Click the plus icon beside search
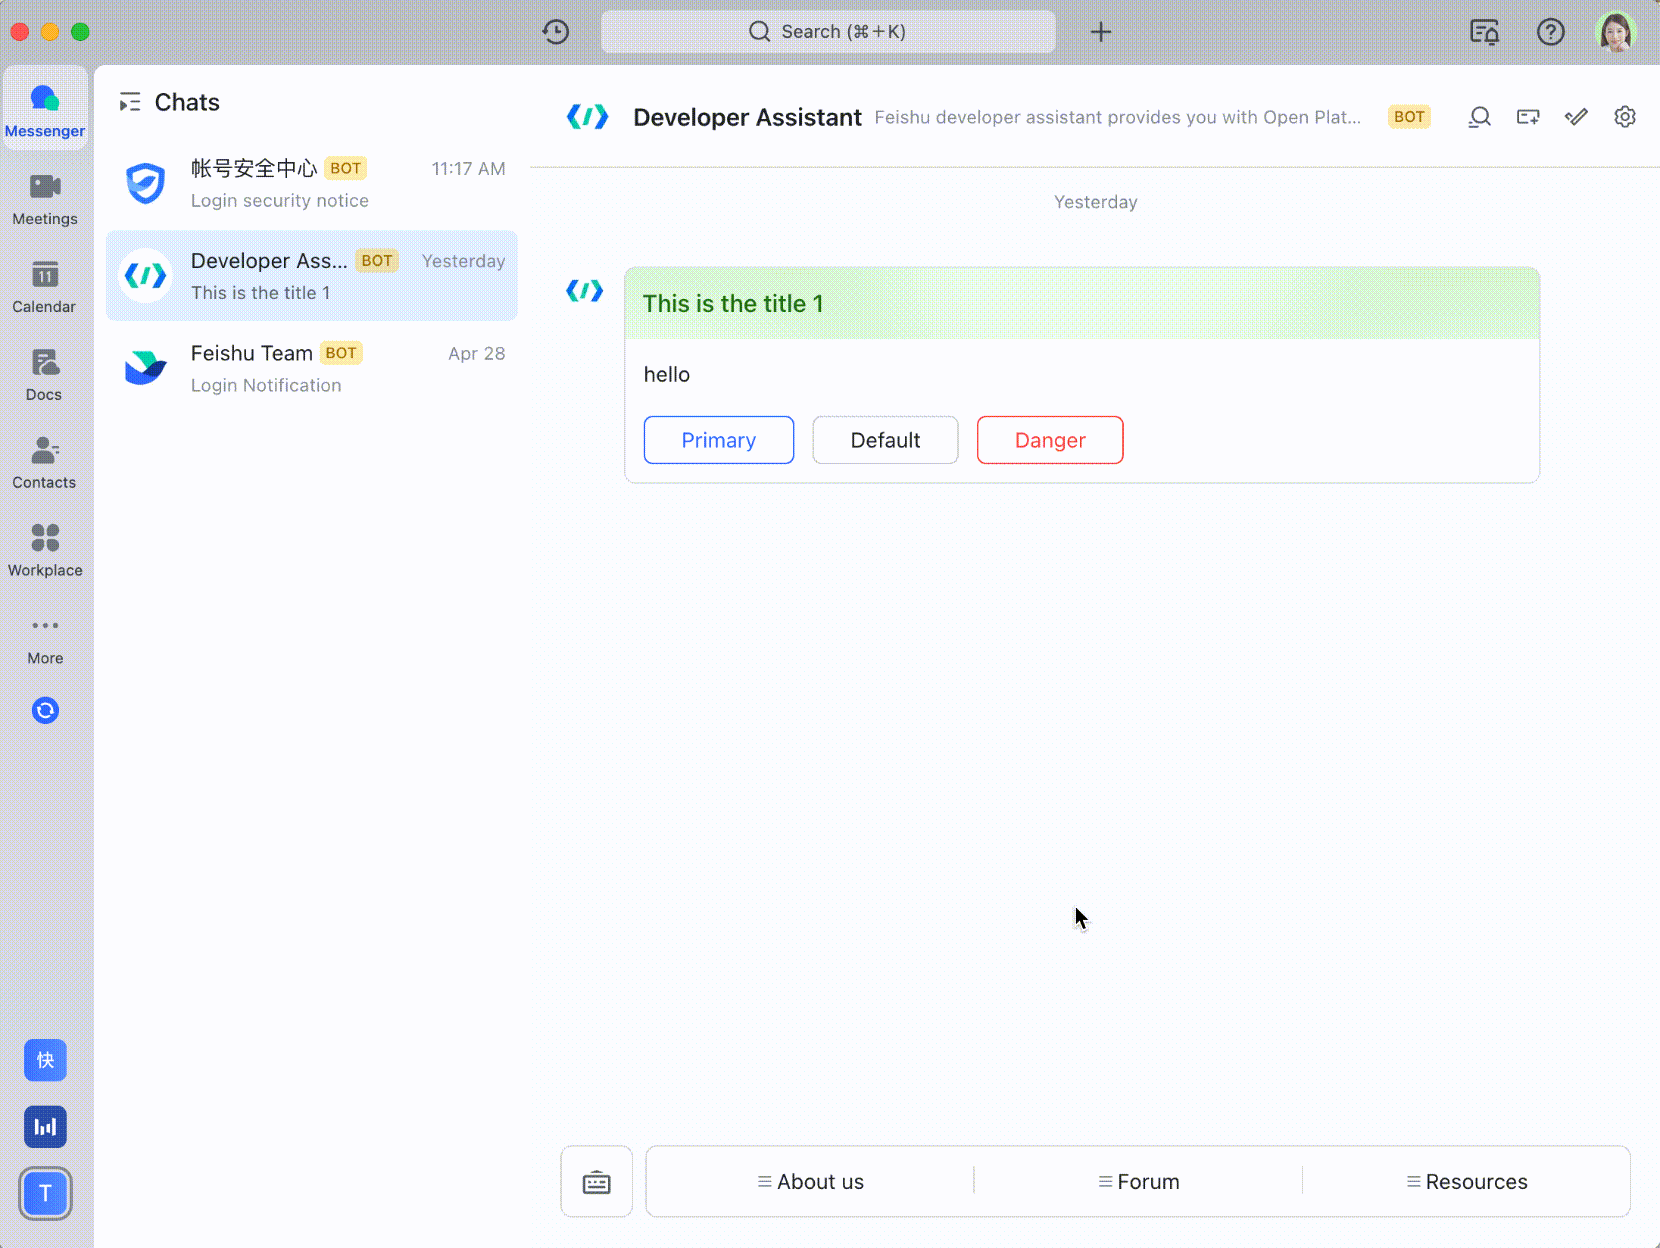 tap(1101, 32)
